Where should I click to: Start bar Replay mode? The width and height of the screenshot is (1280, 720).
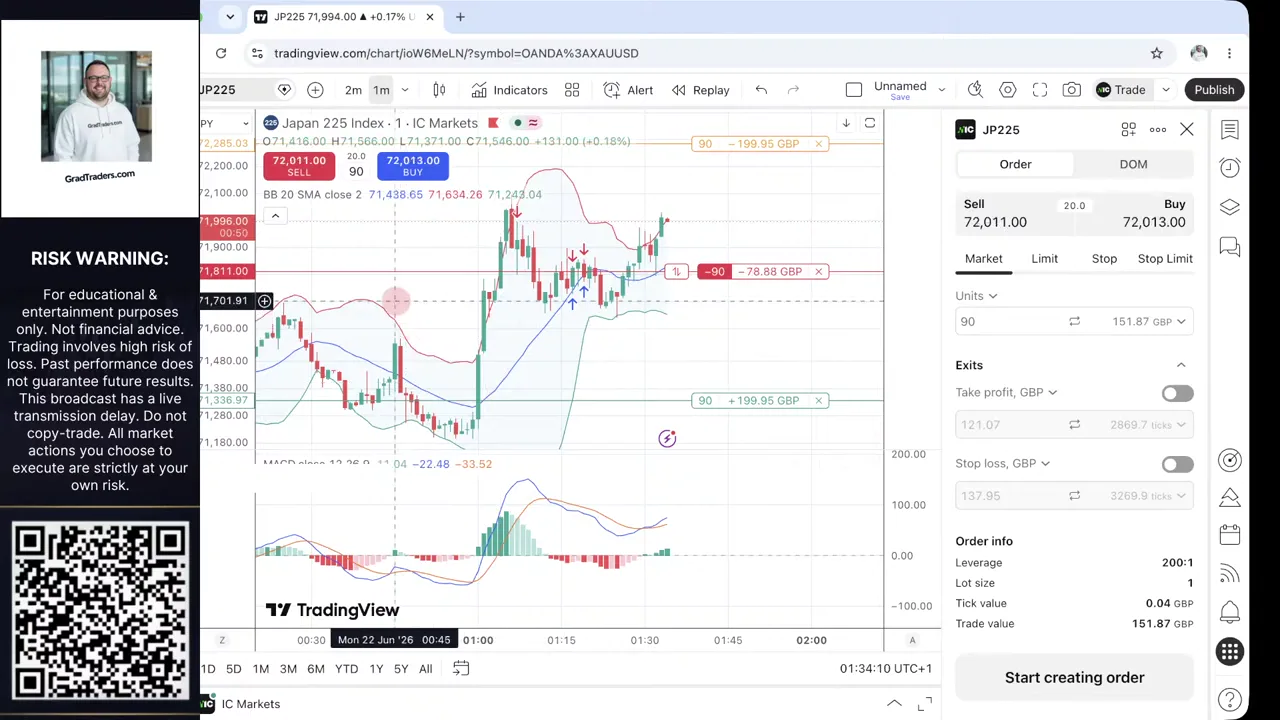[x=700, y=90]
